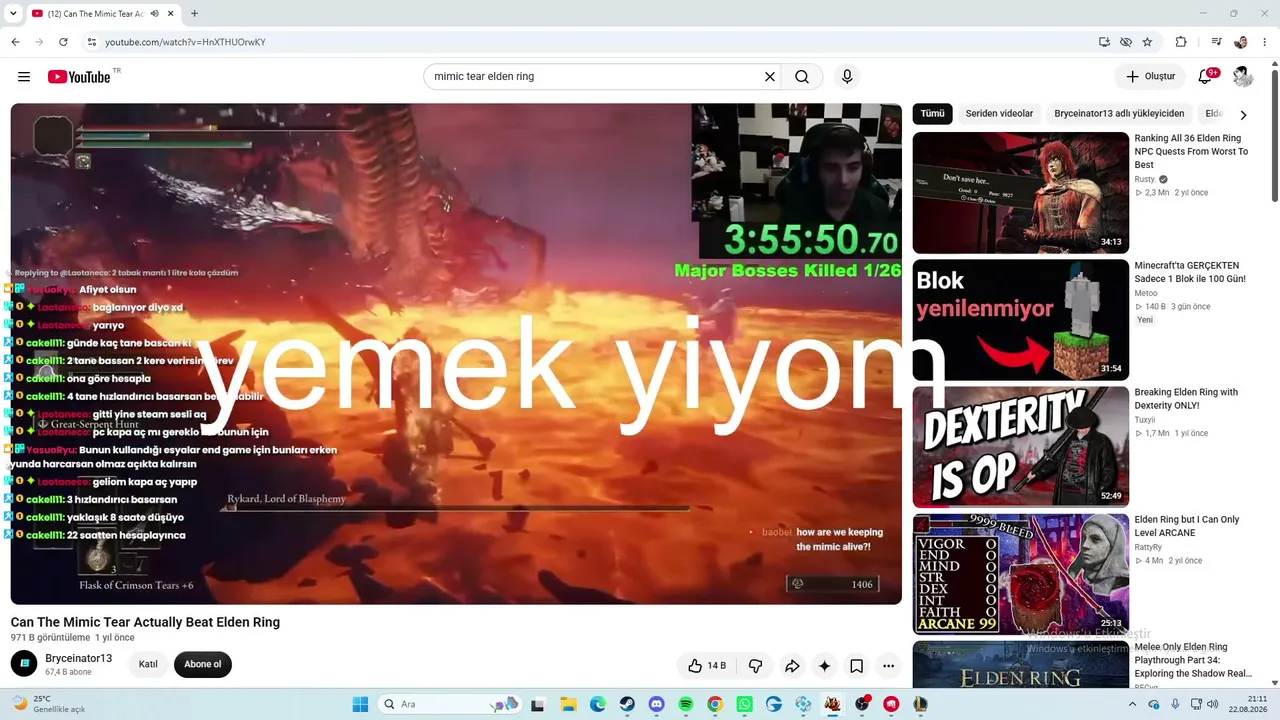This screenshot has height=720, width=1280.
Task: Install app icon in the address bar
Action: click(1104, 42)
